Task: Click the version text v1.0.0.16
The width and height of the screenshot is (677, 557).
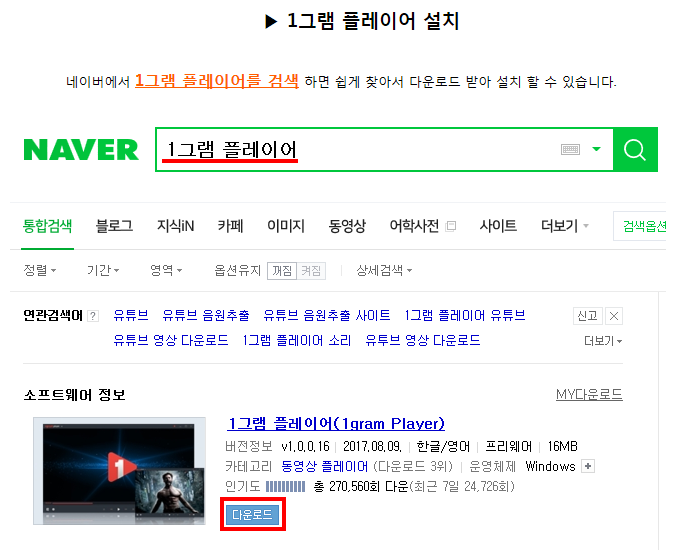Action: 305,446
